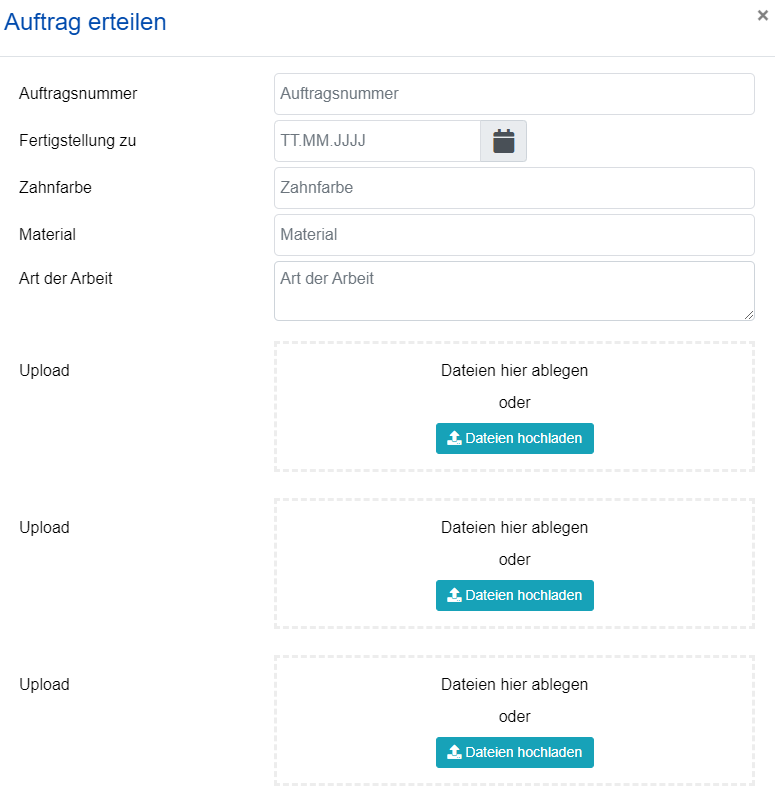Click 'Dateien hier ablegen' in first dropzone
The width and height of the screenshot is (775, 795).
click(x=514, y=370)
